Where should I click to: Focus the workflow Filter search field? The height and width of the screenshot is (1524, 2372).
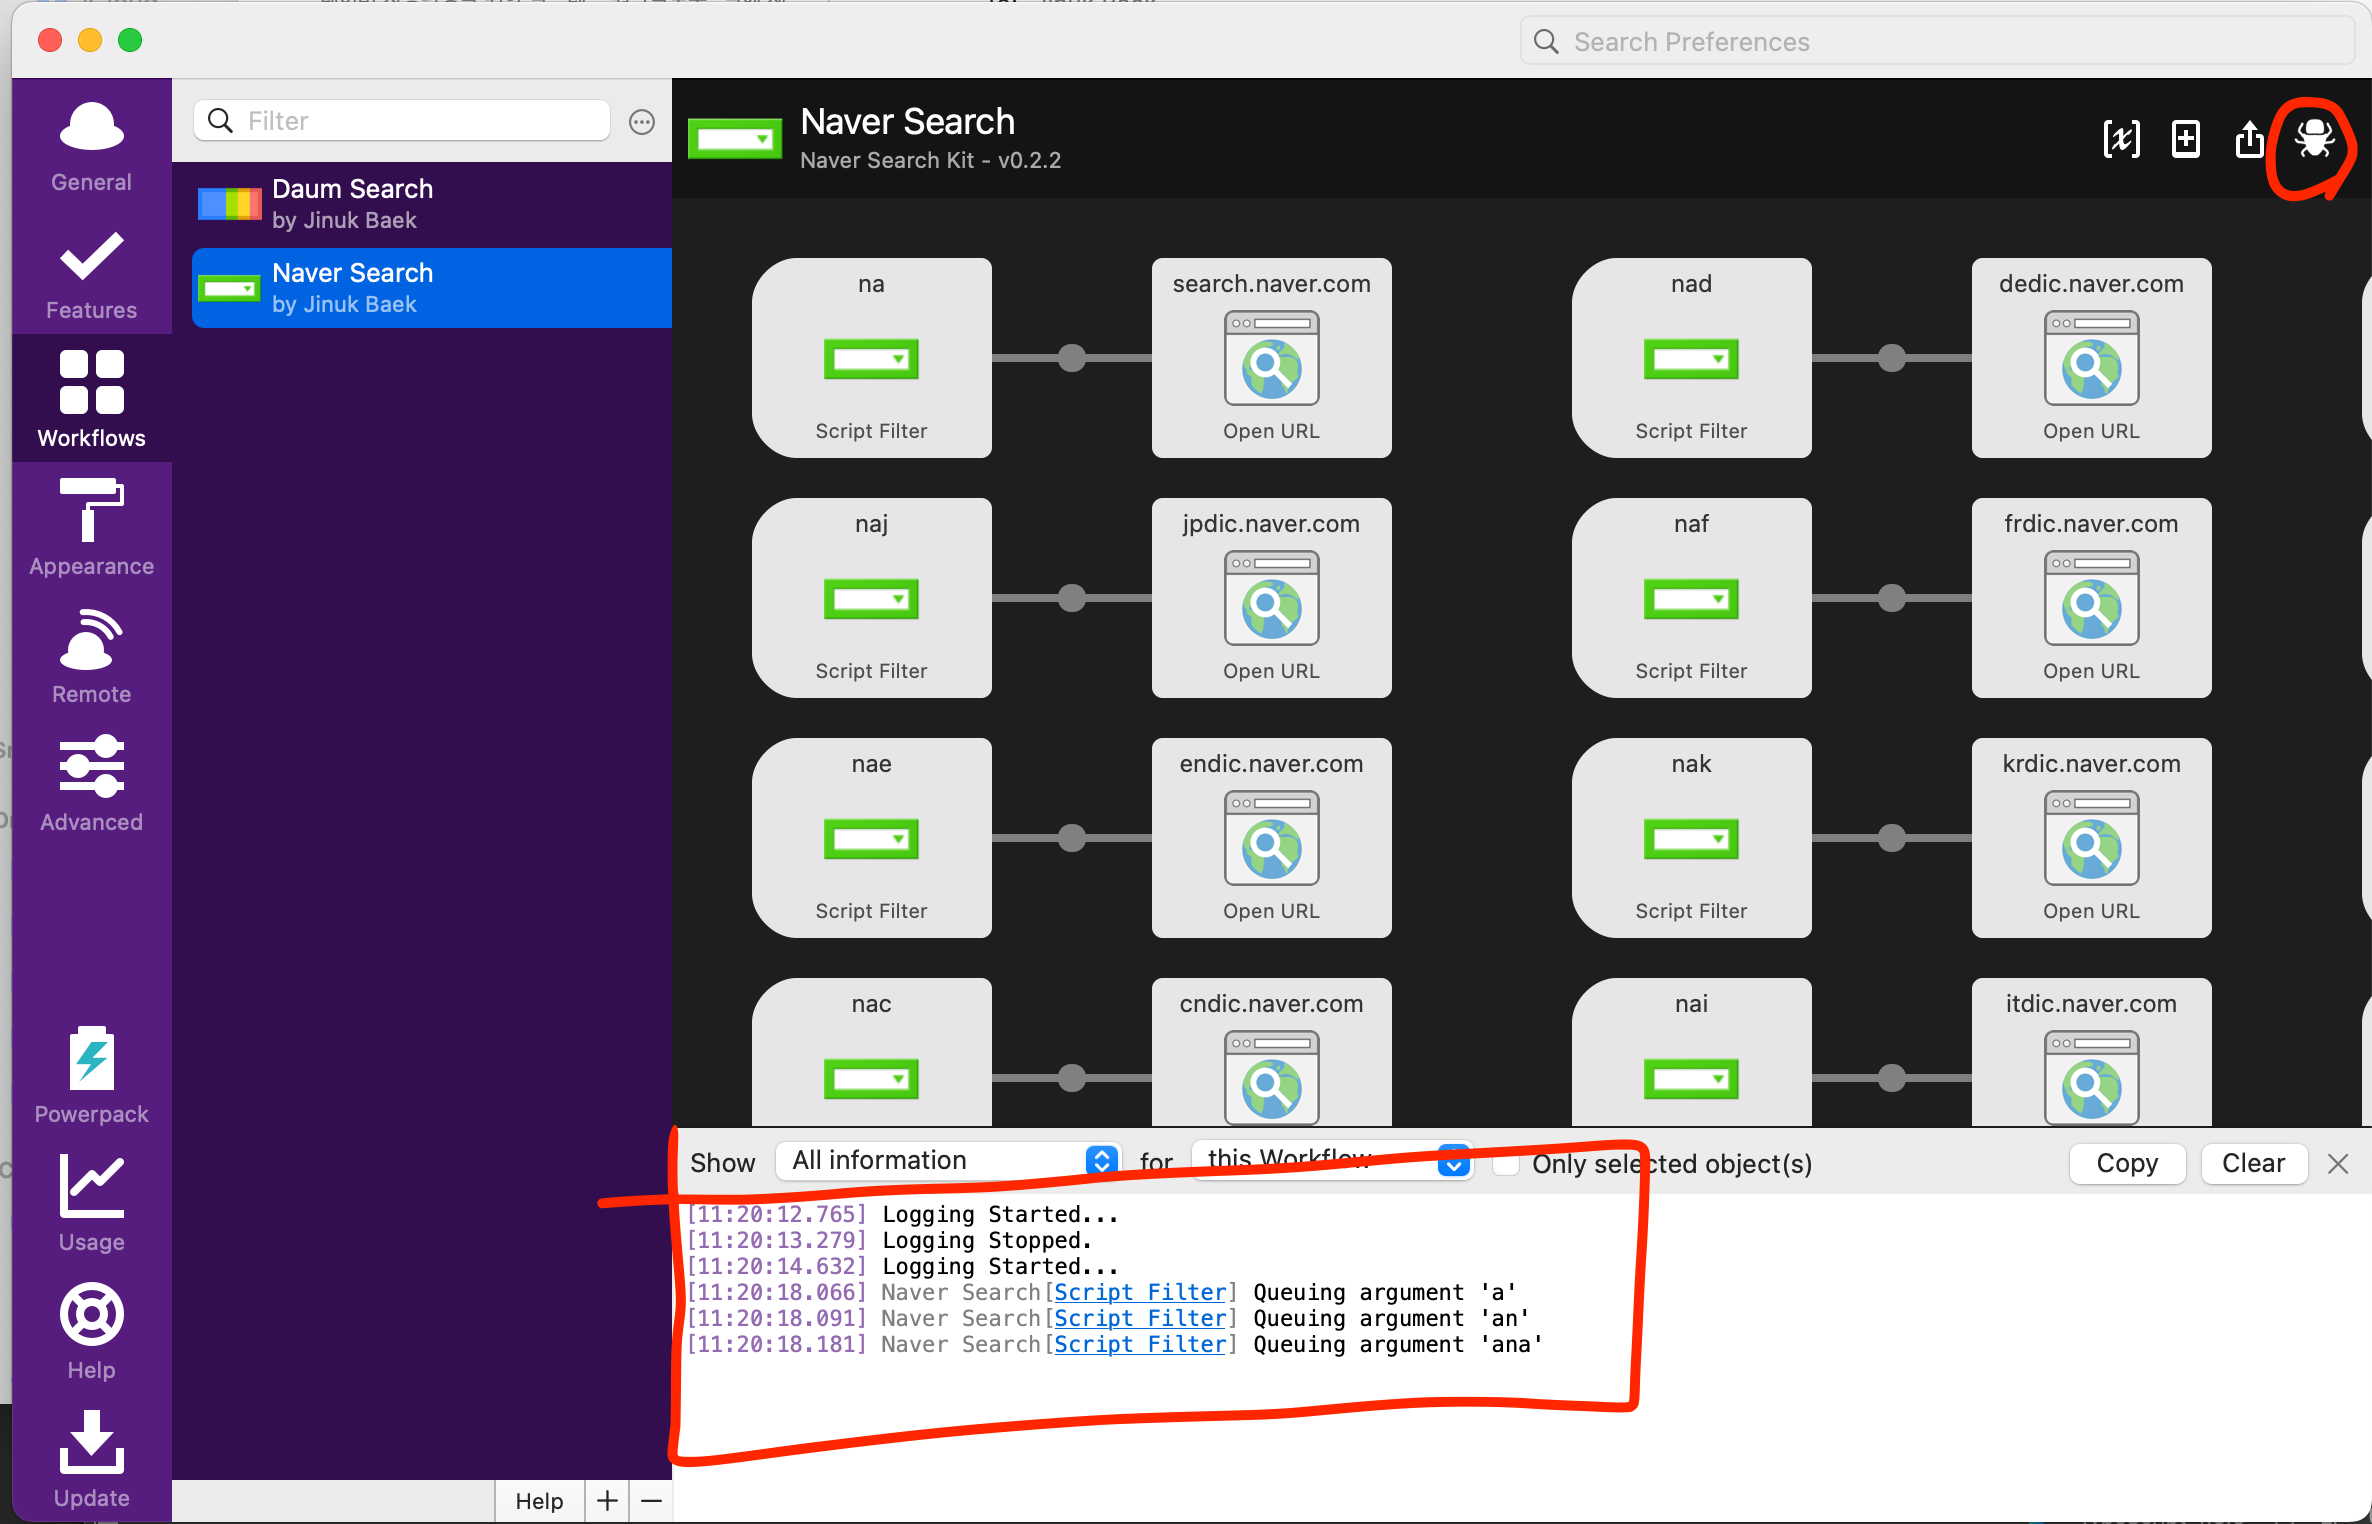(402, 121)
